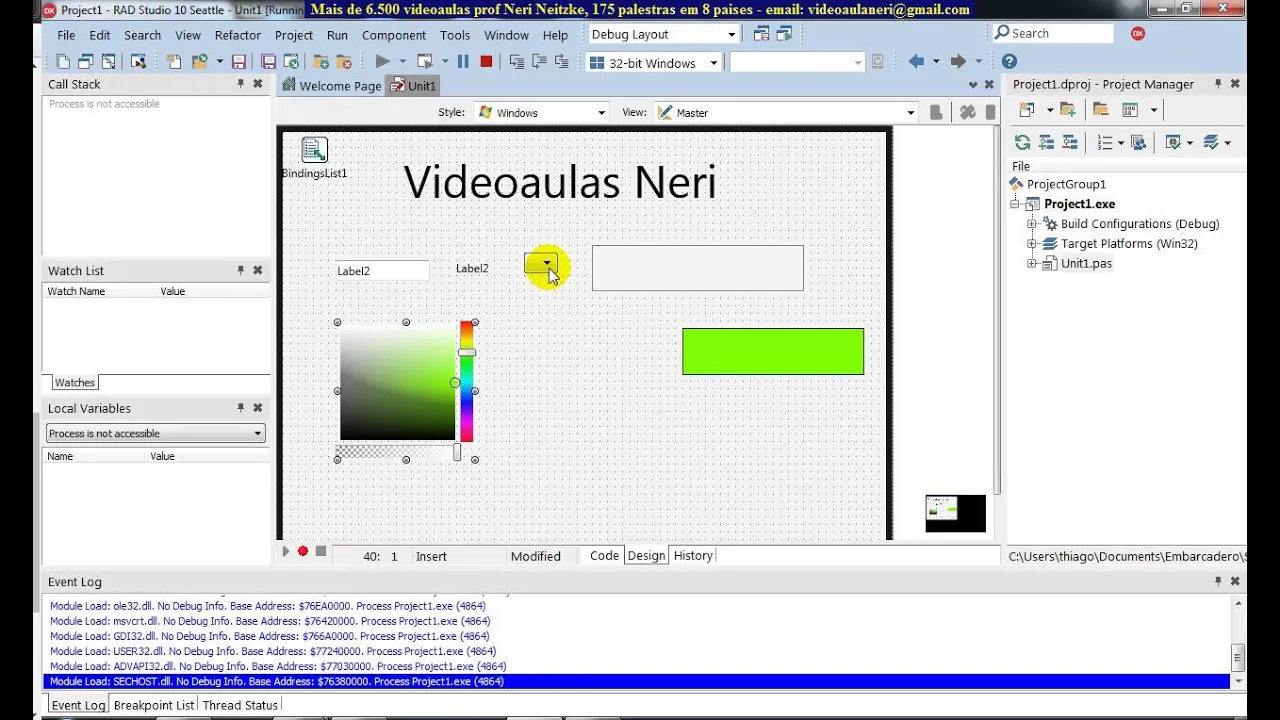Click the Label2 edit field

pos(382,271)
